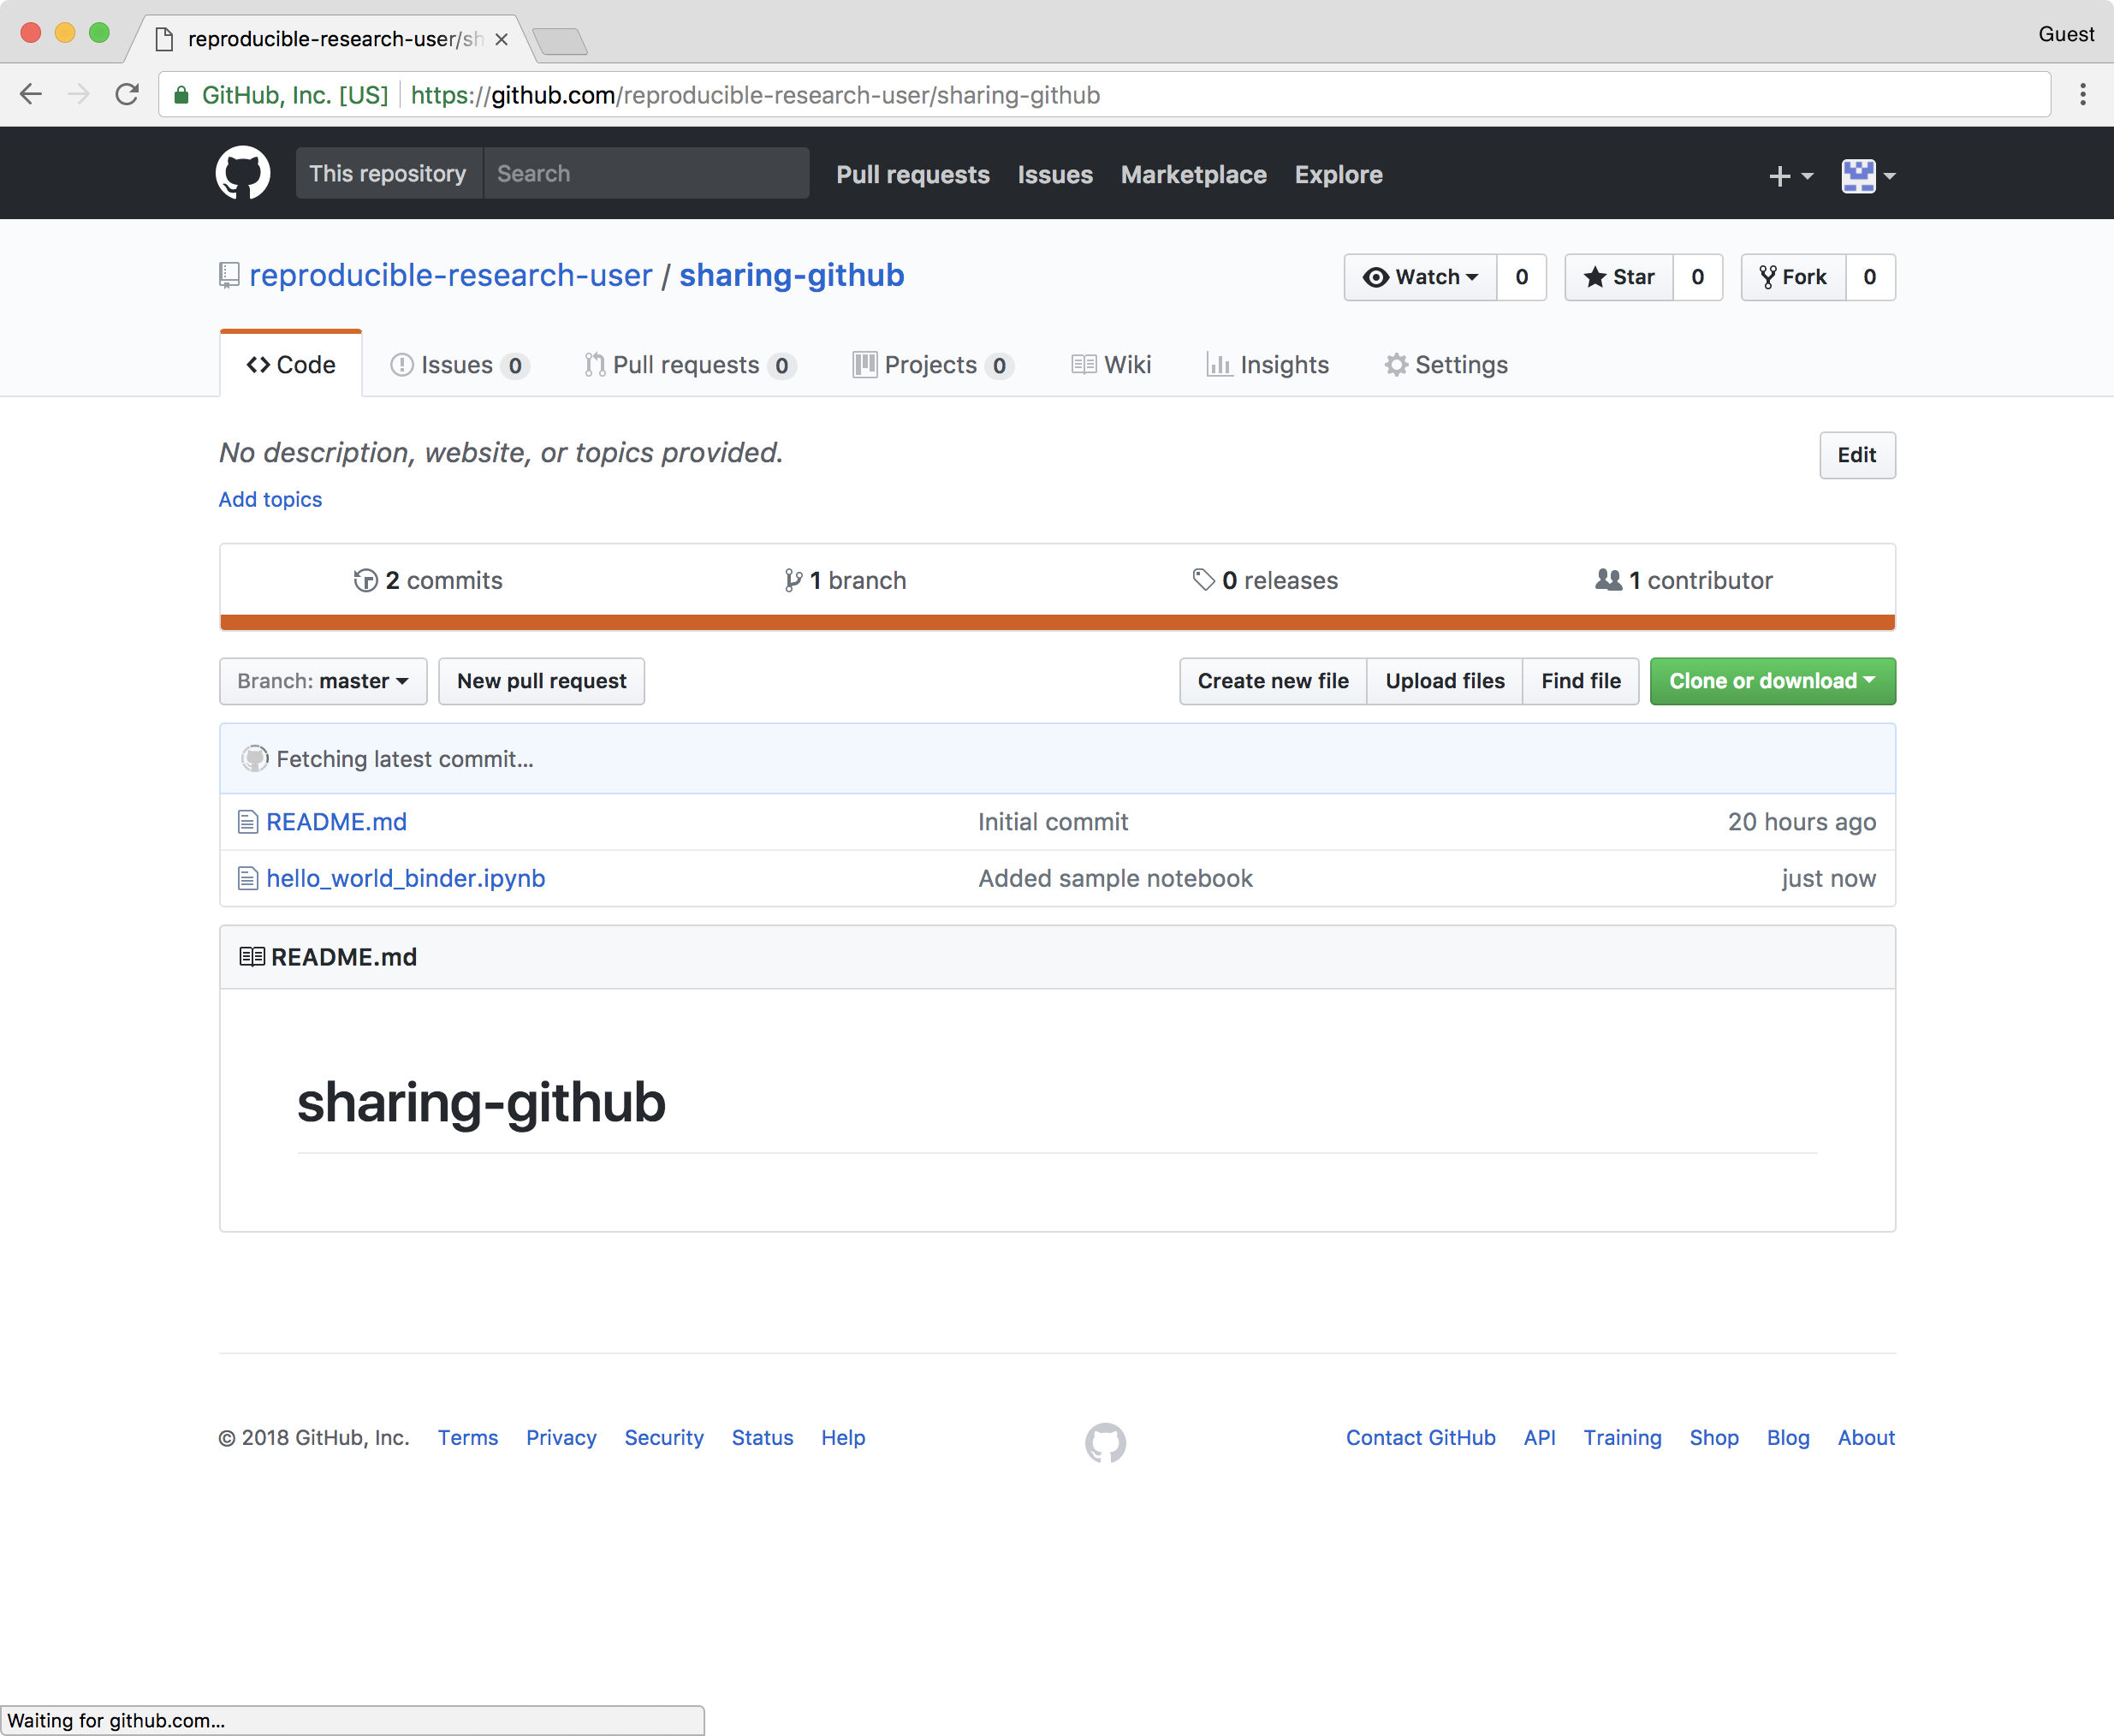Viewport: 2114px width, 1736px height.
Task: Click the Edit description button
Action: tap(1854, 455)
